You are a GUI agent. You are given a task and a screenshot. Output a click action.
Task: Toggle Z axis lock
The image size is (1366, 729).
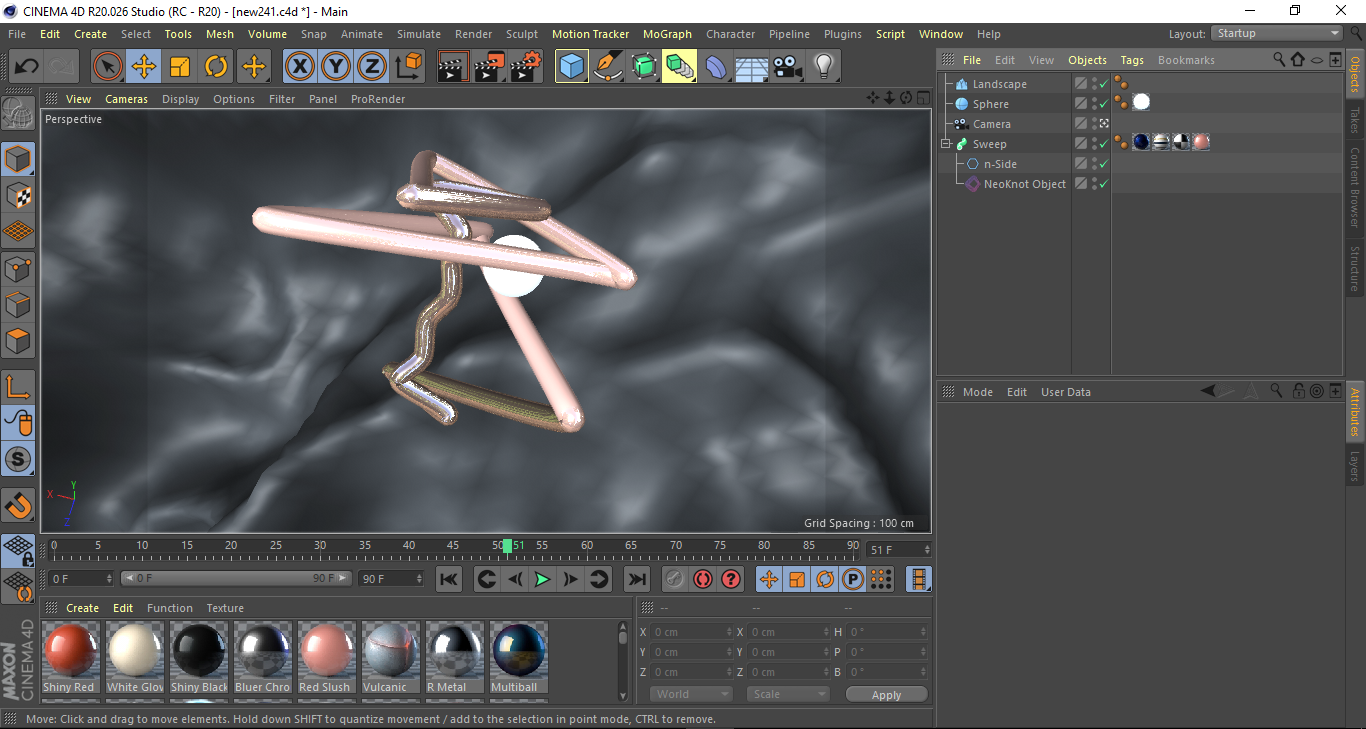click(x=371, y=67)
